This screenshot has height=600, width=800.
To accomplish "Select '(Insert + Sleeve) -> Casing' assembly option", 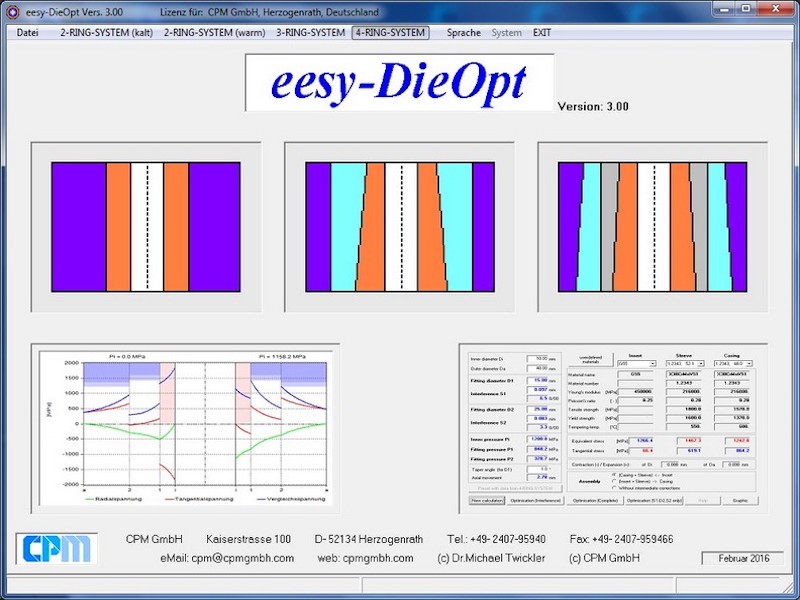I will point(643,481).
